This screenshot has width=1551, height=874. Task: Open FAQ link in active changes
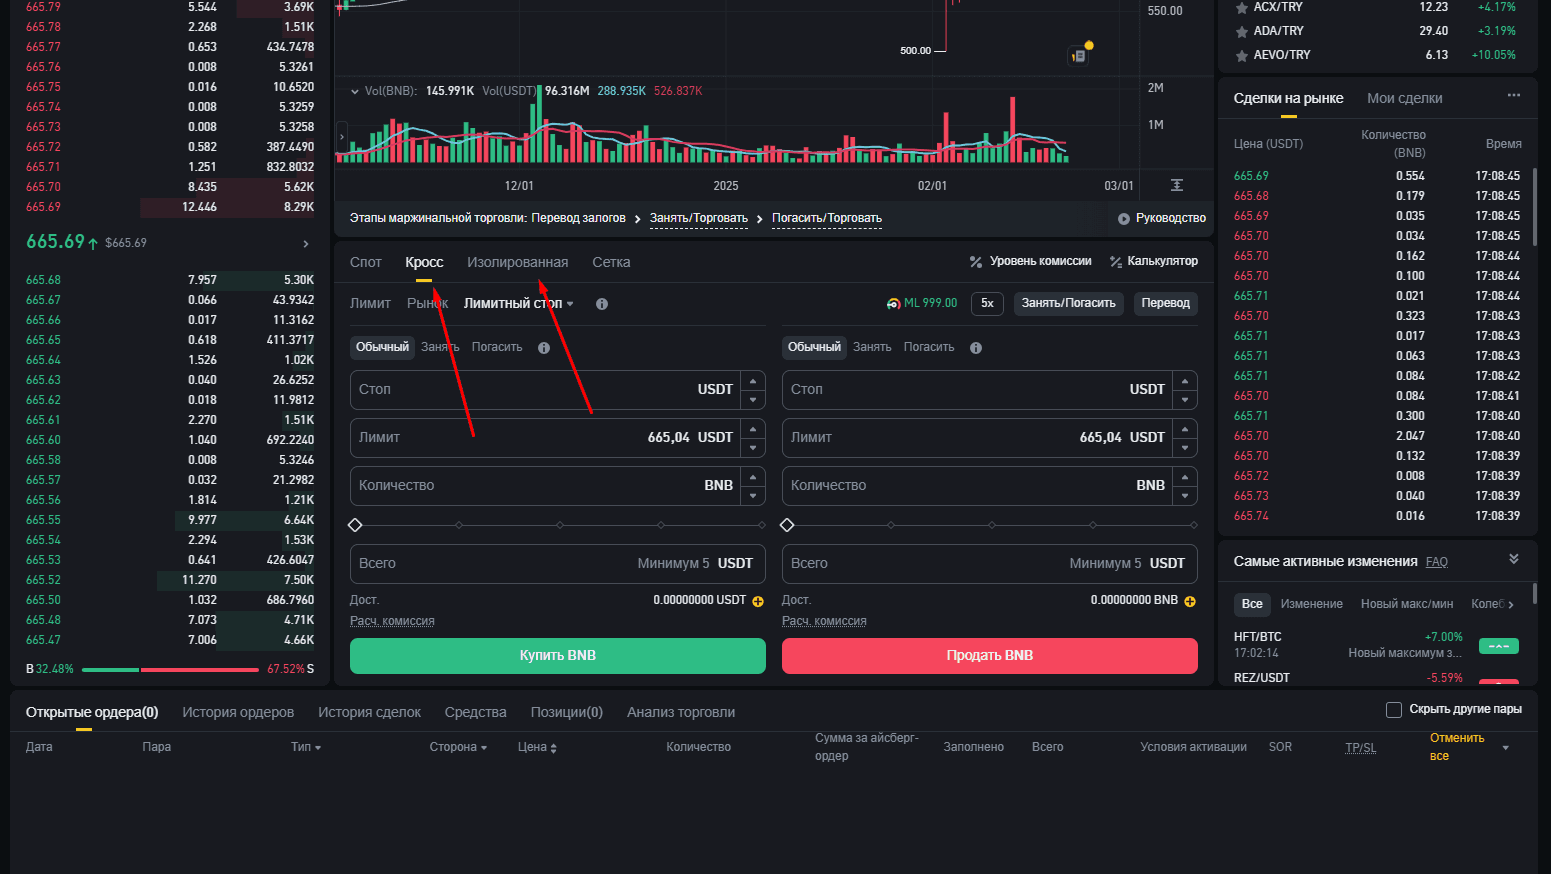pos(1437,562)
